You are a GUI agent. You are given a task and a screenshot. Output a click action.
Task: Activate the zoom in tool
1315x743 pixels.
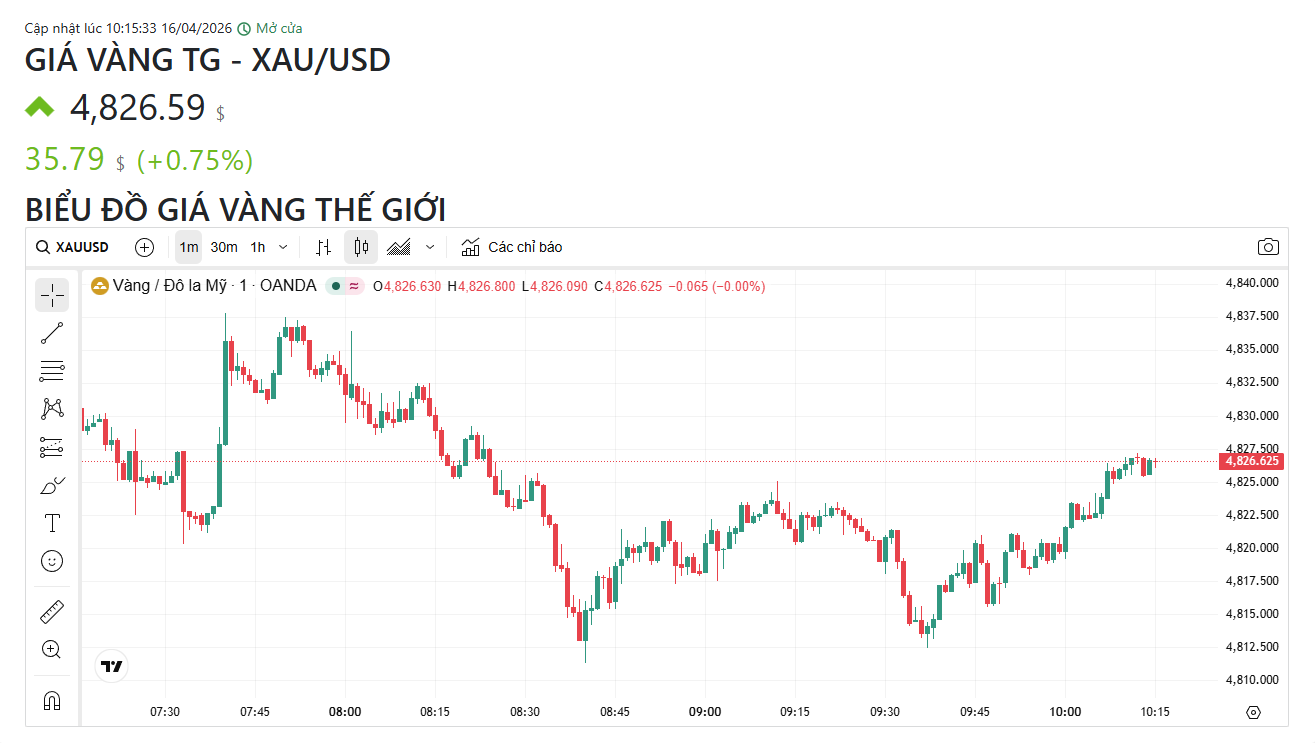coord(52,649)
